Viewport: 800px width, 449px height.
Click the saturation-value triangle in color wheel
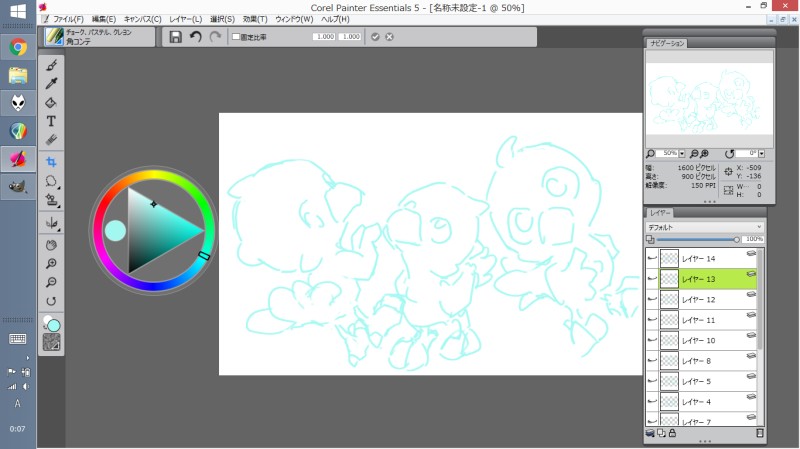point(158,230)
